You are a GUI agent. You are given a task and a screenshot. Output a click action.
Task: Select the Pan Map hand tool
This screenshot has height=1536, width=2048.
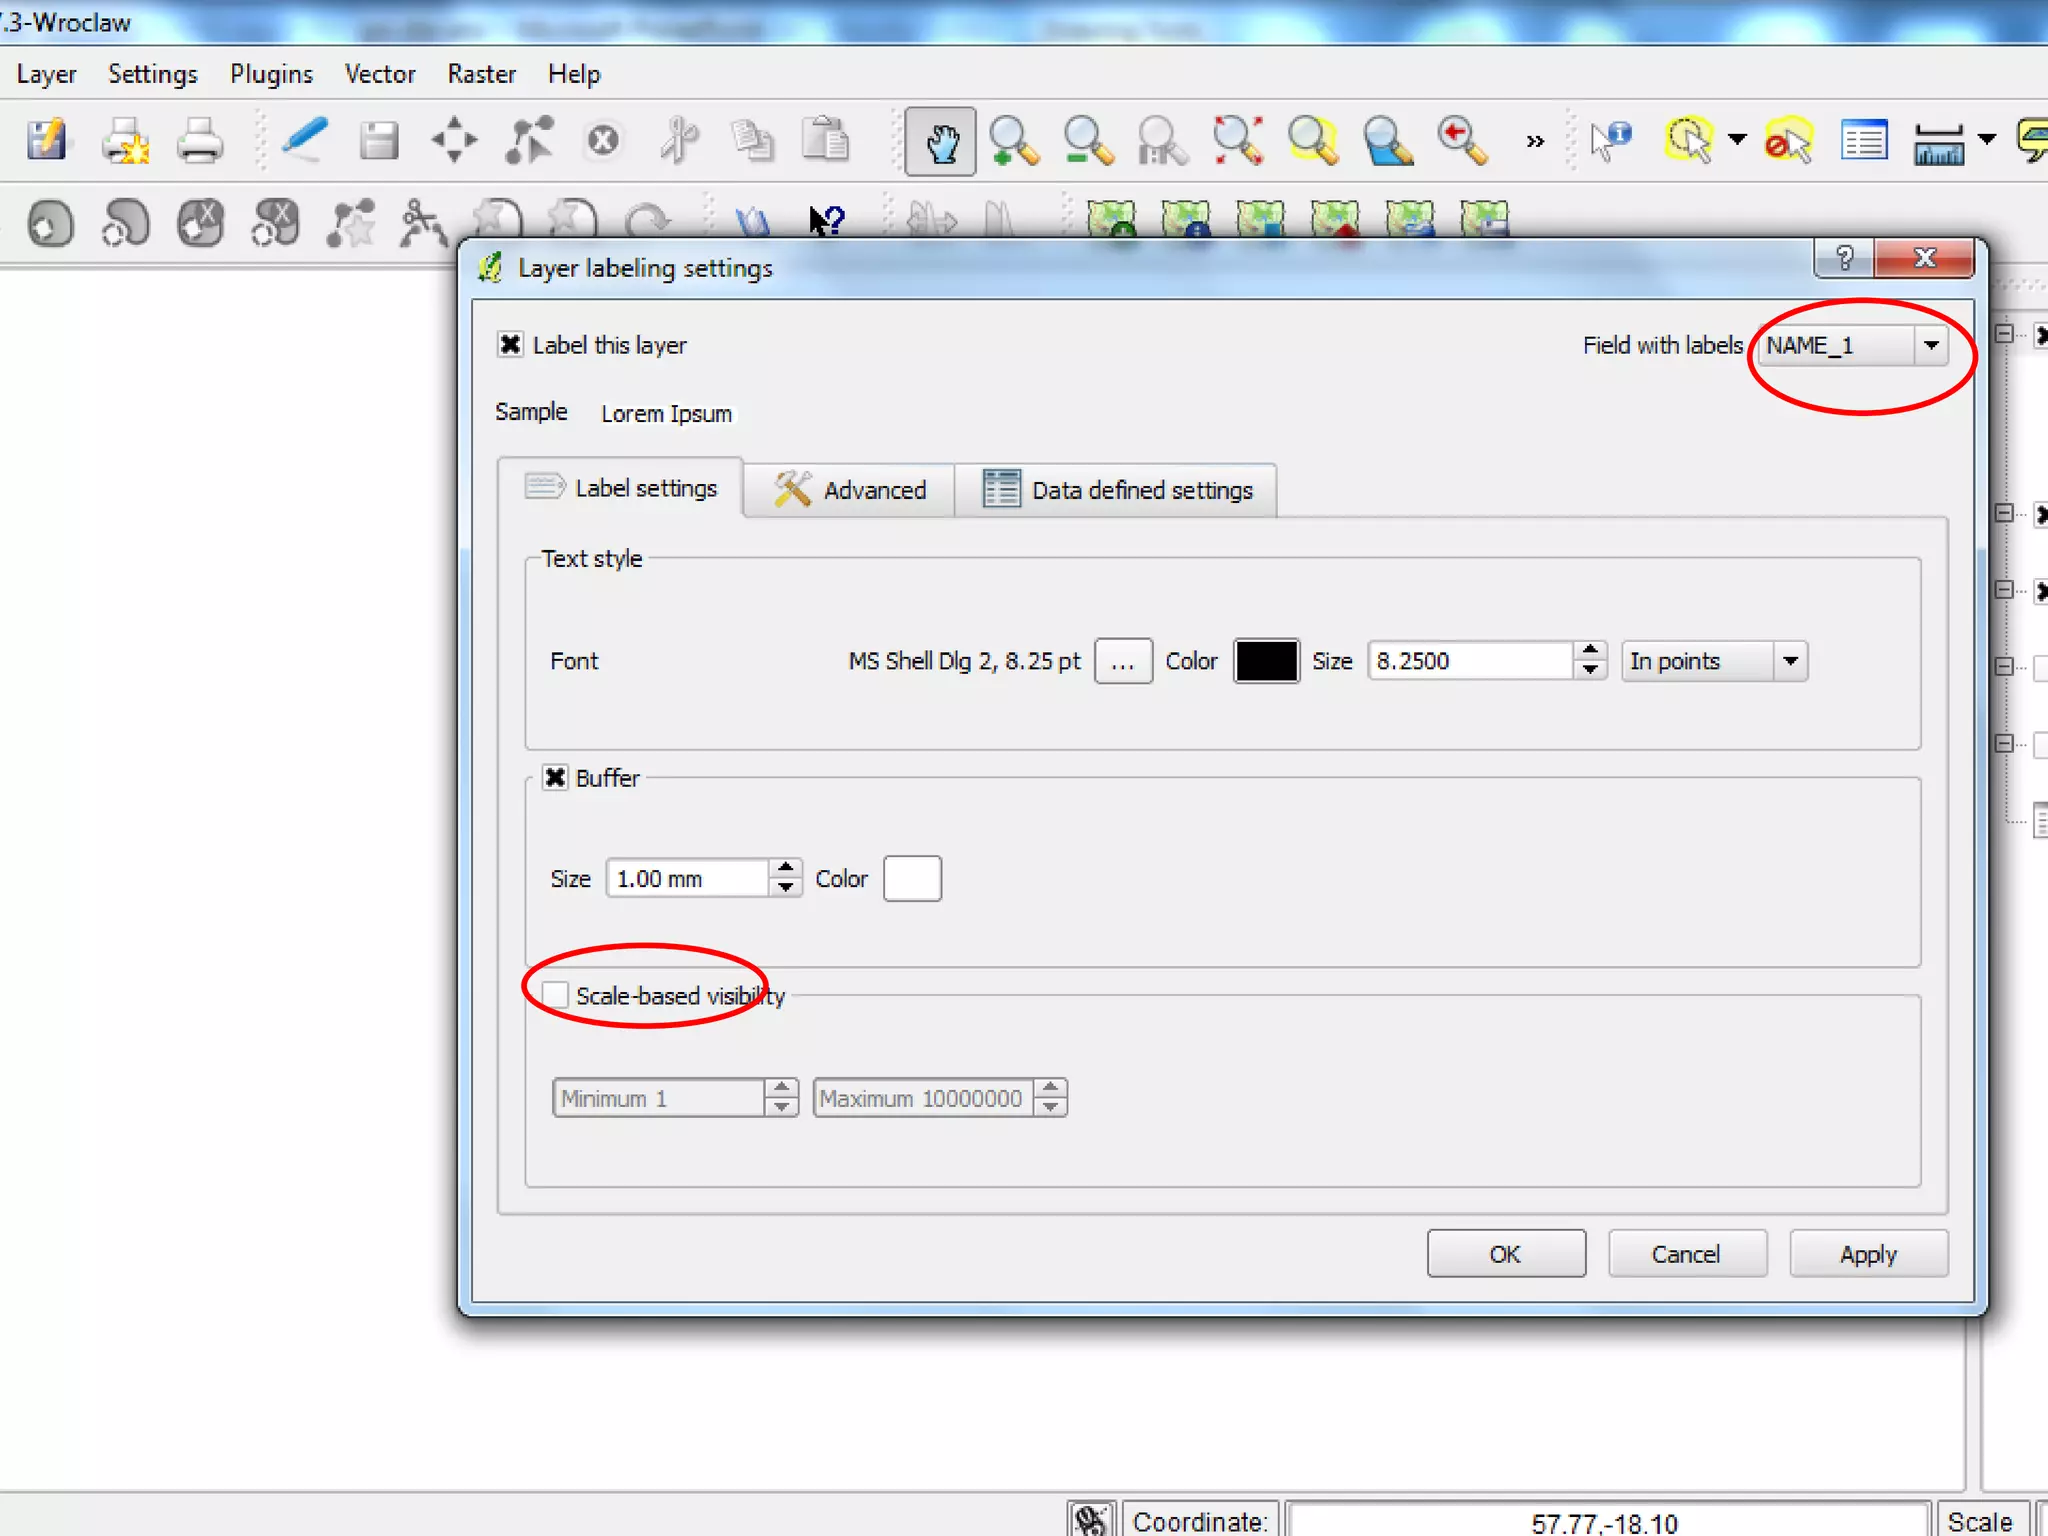(940, 141)
